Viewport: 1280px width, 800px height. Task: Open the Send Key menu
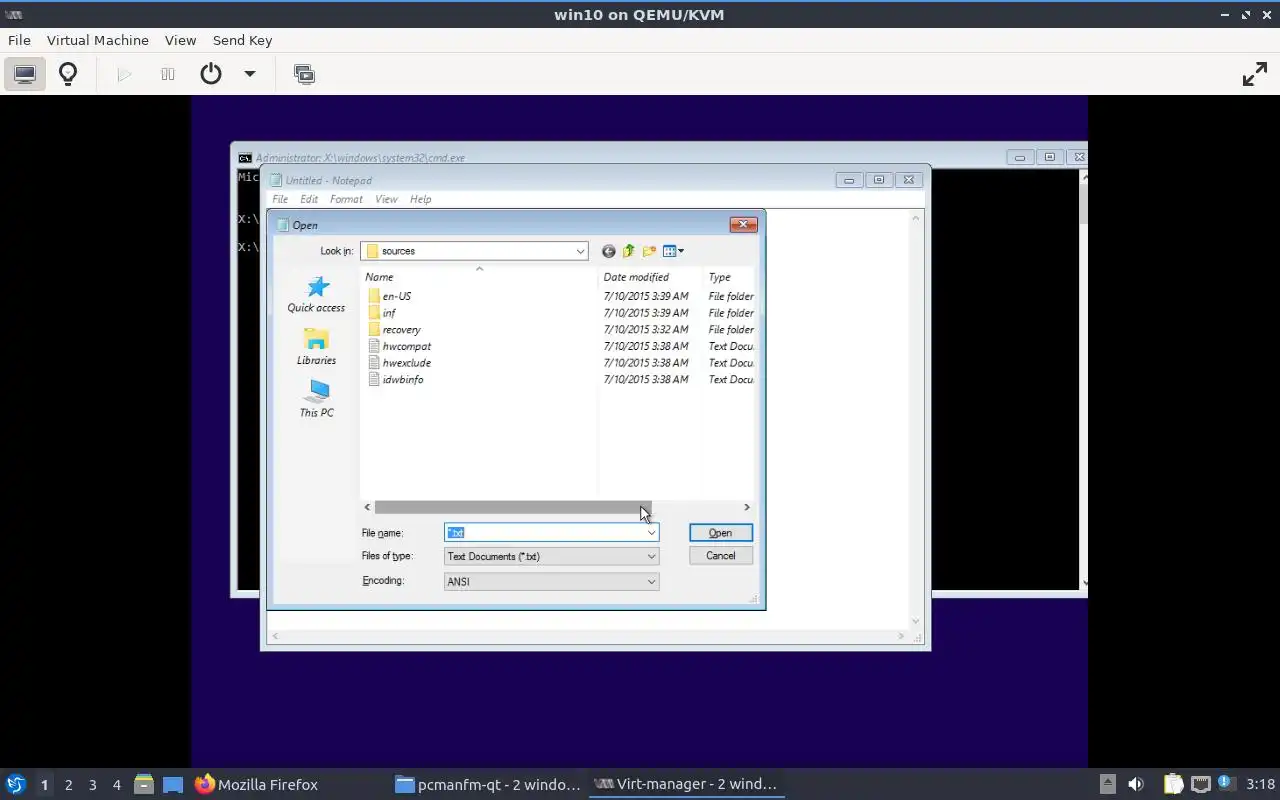pyautogui.click(x=242, y=40)
